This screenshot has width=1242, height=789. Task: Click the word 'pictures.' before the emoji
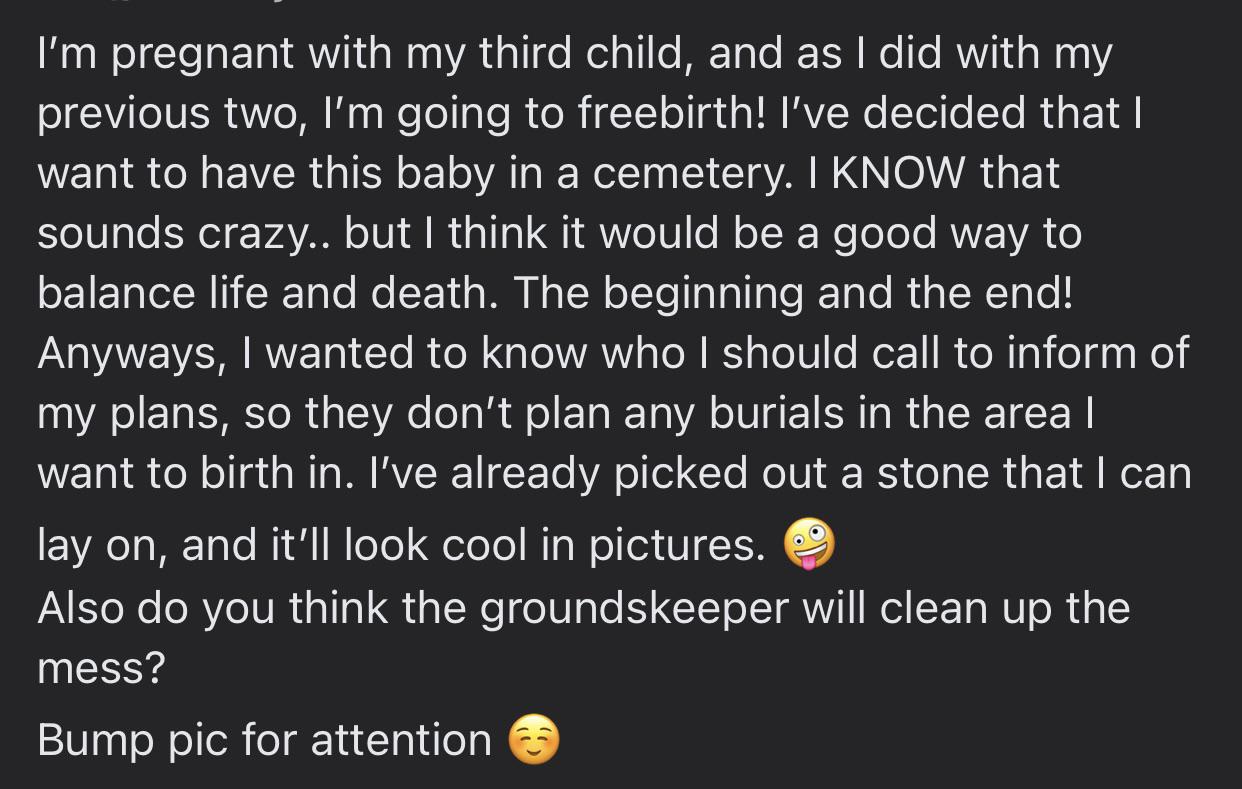pos(677,545)
